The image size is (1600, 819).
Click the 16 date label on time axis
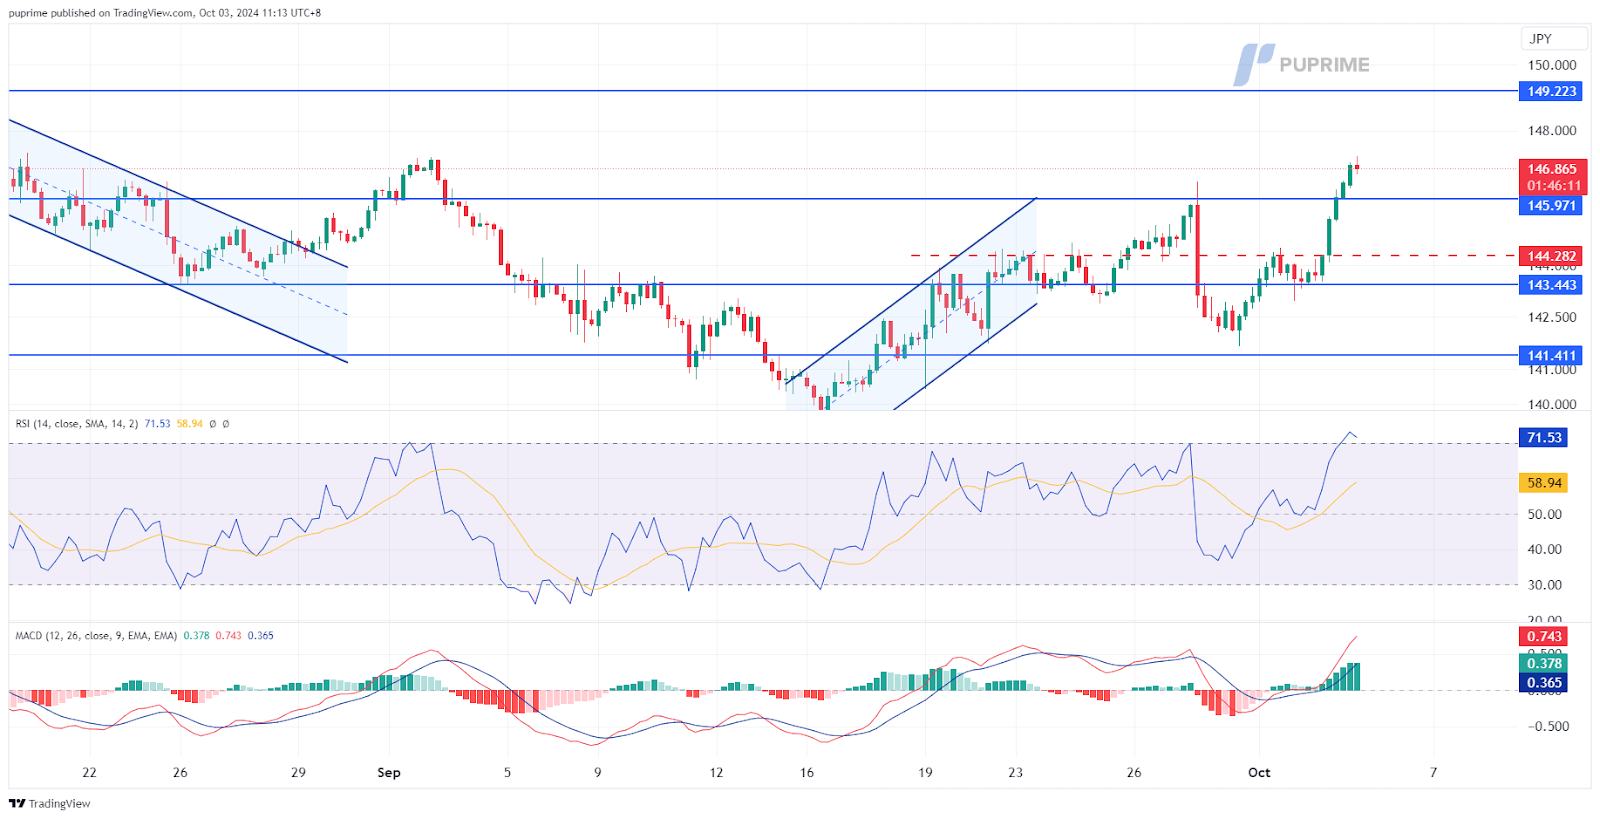point(807,772)
